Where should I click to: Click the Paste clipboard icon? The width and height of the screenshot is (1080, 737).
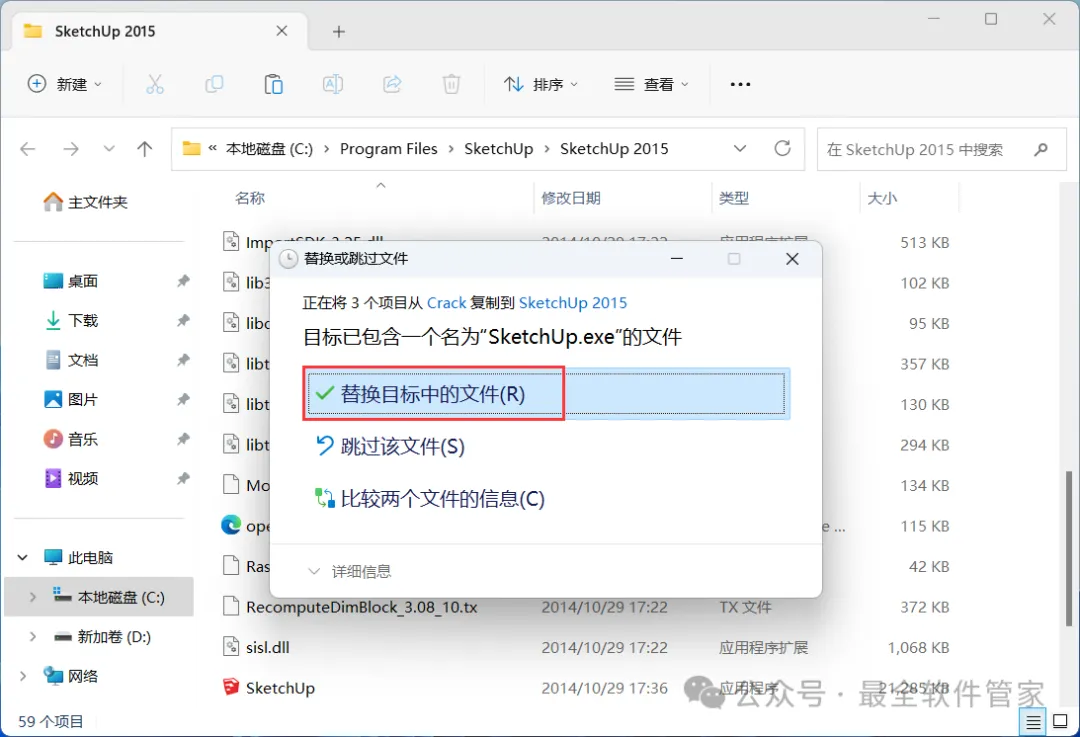click(273, 84)
